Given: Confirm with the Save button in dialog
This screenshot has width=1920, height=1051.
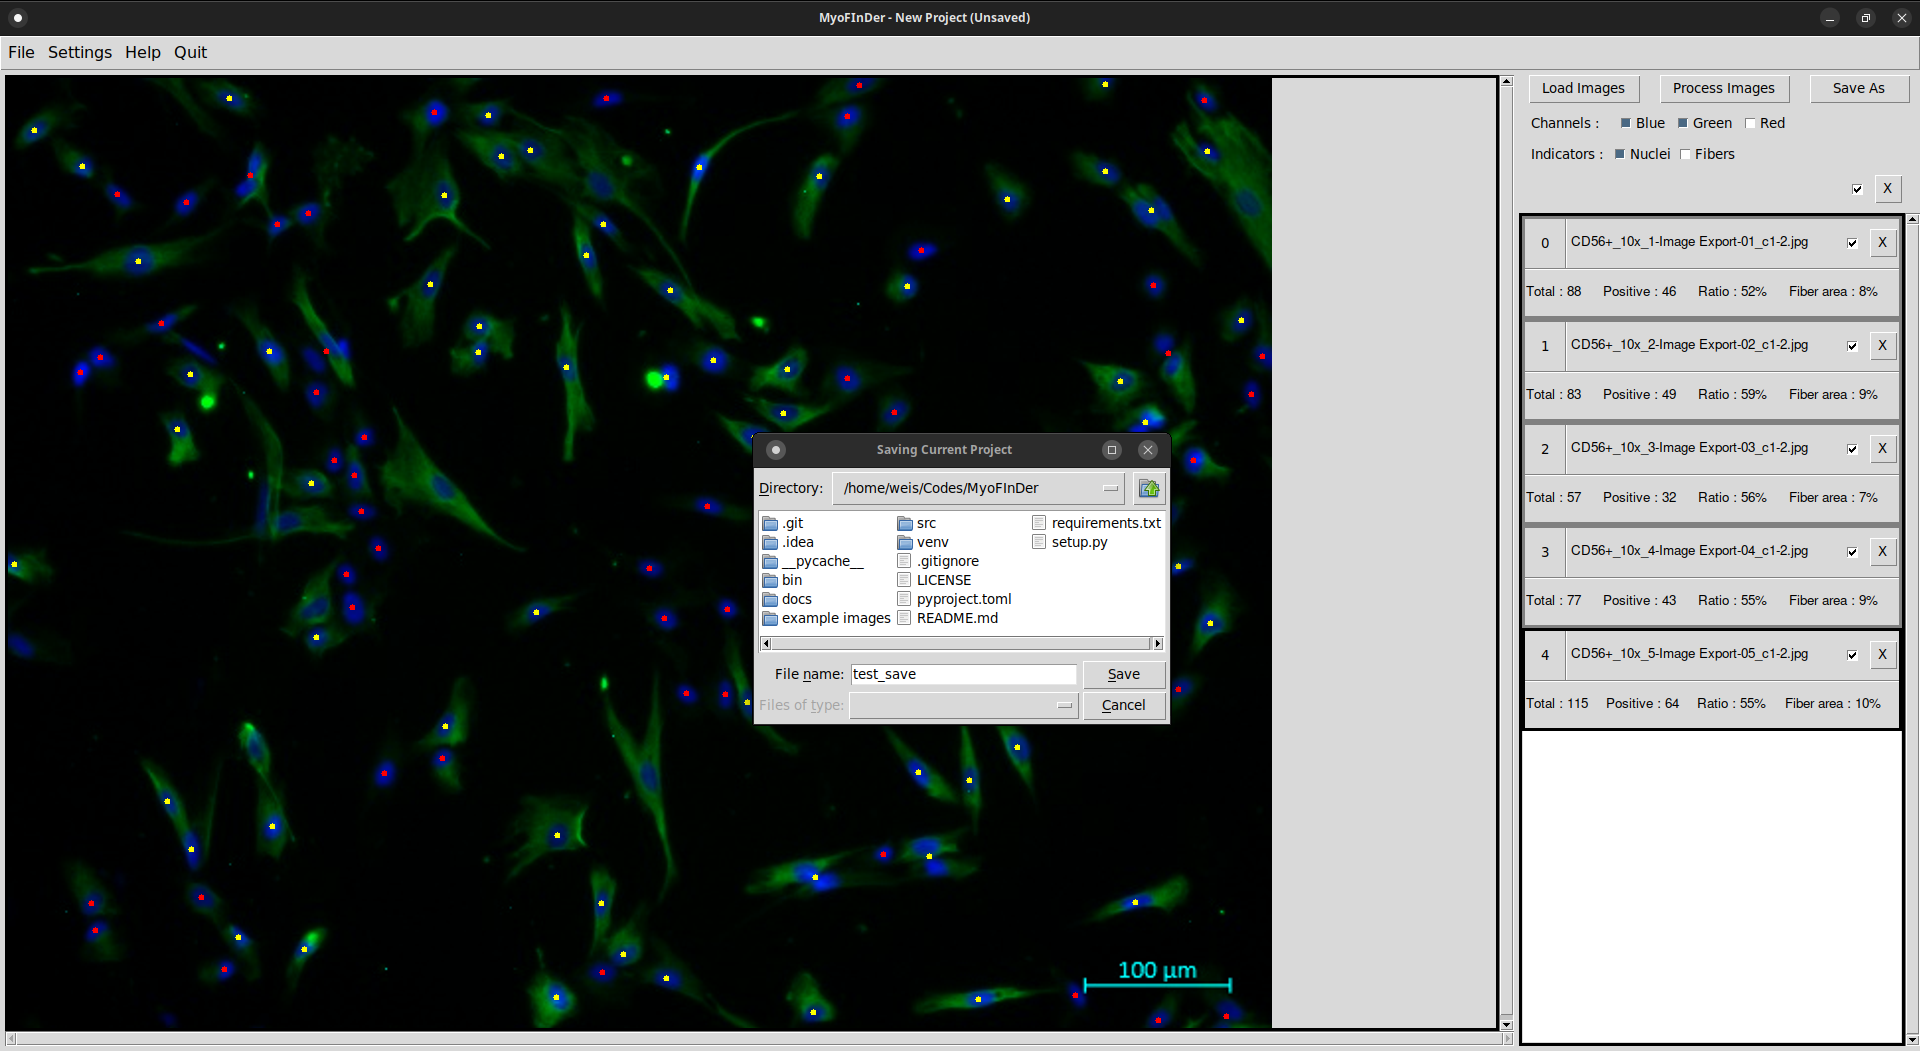Looking at the screenshot, I should click(1124, 674).
